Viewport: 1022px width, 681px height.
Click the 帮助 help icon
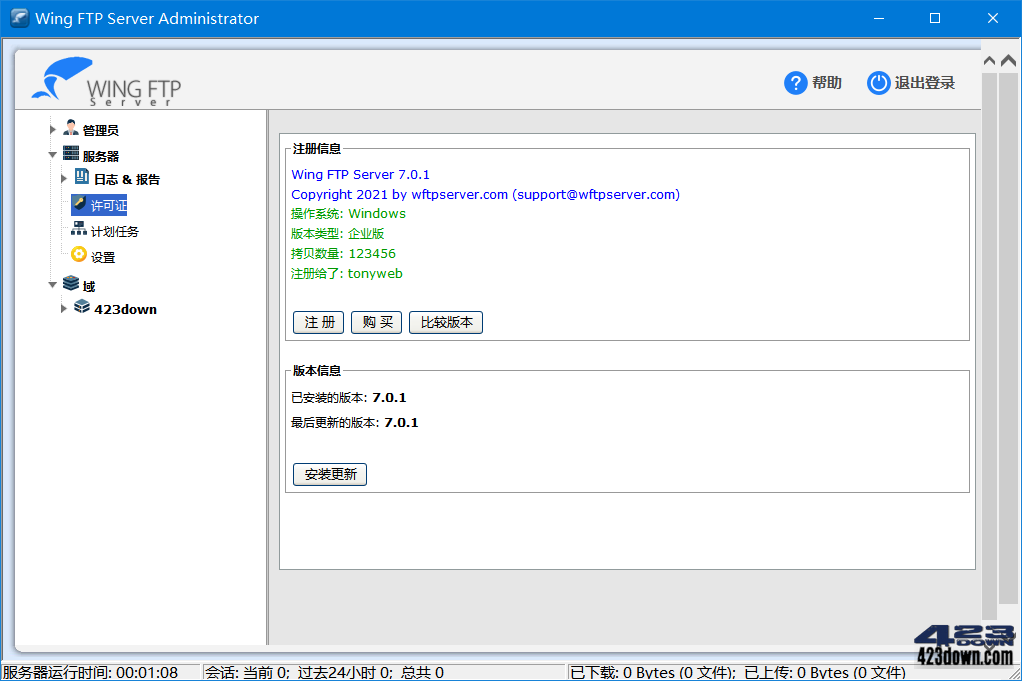coord(794,83)
